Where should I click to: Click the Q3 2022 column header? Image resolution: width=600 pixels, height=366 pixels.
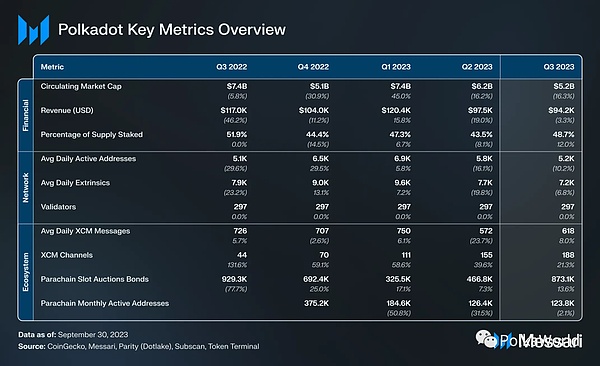(x=232, y=67)
